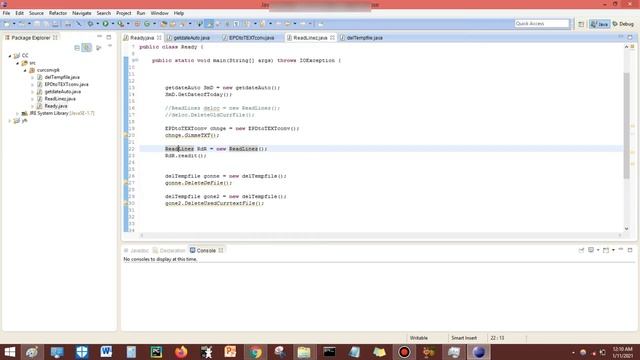Image resolution: width=640 pixels, height=360 pixels.
Task: Expand the JRE System Library node
Action: click(18, 113)
